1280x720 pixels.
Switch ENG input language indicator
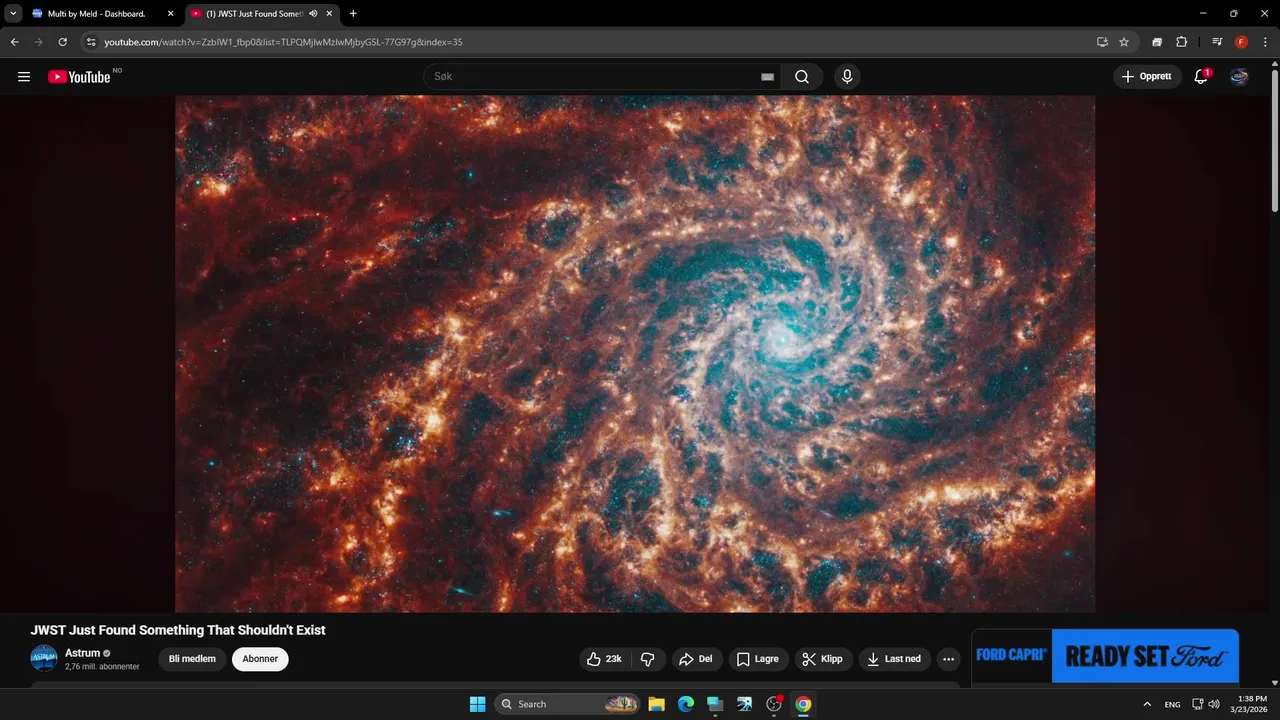pos(1172,704)
